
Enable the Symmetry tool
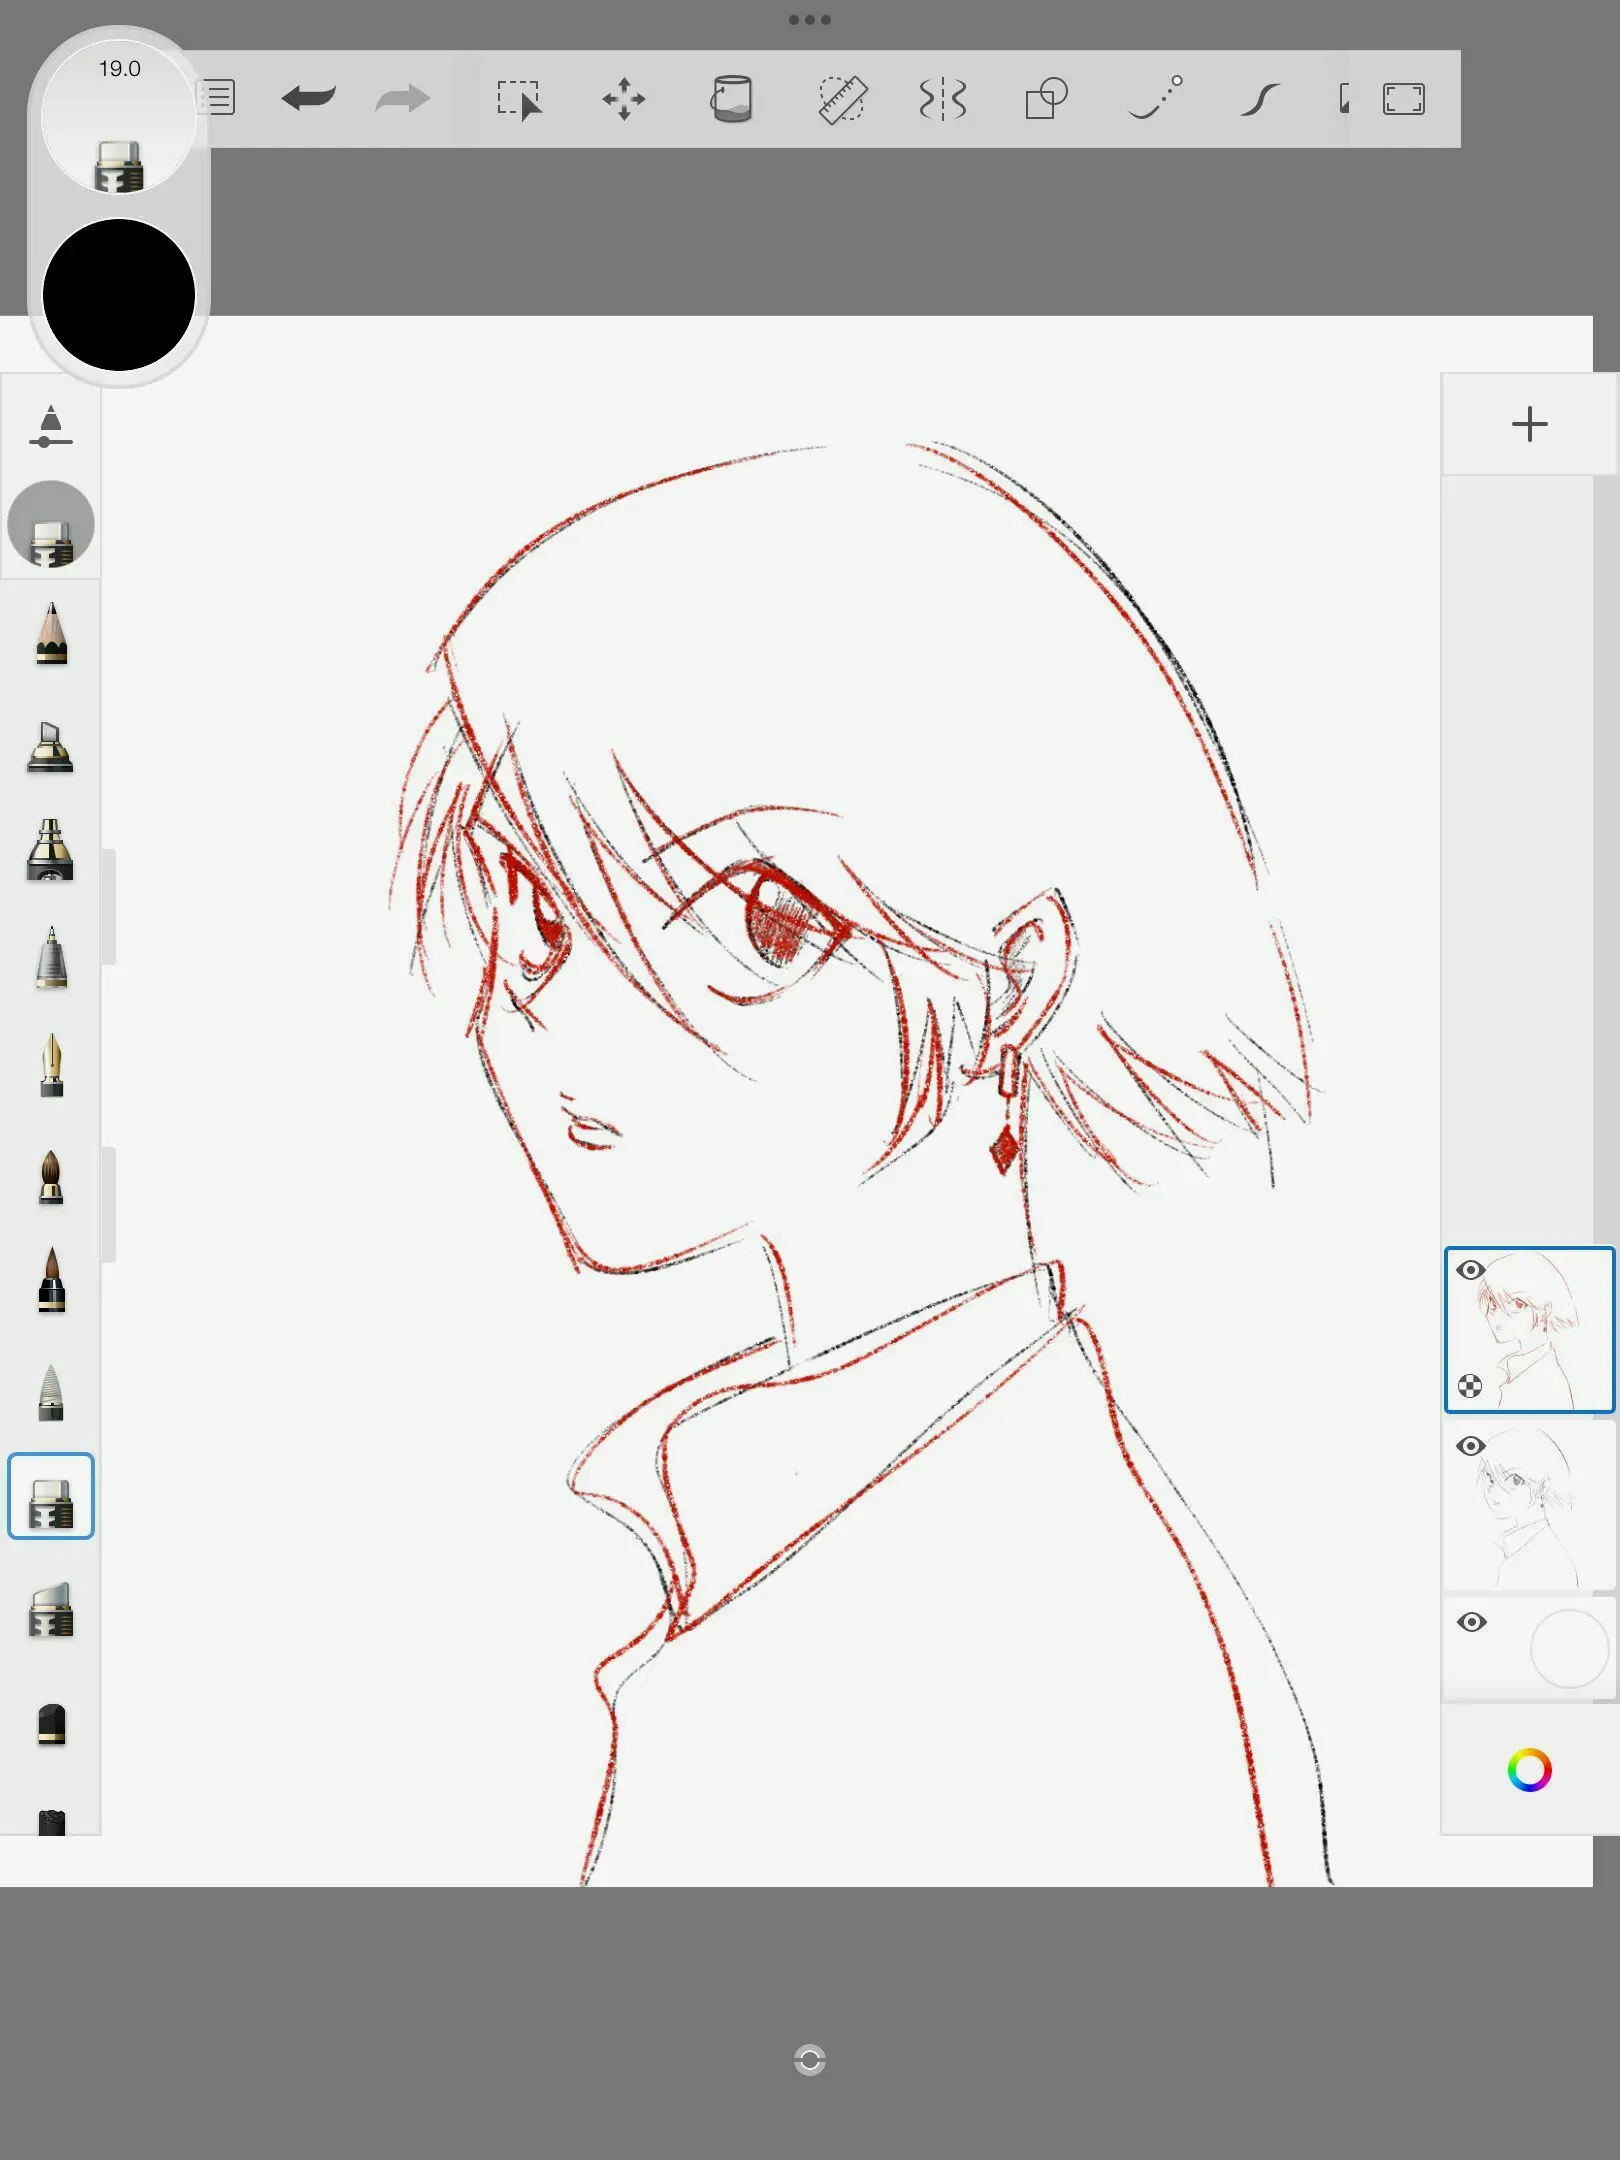(x=942, y=99)
